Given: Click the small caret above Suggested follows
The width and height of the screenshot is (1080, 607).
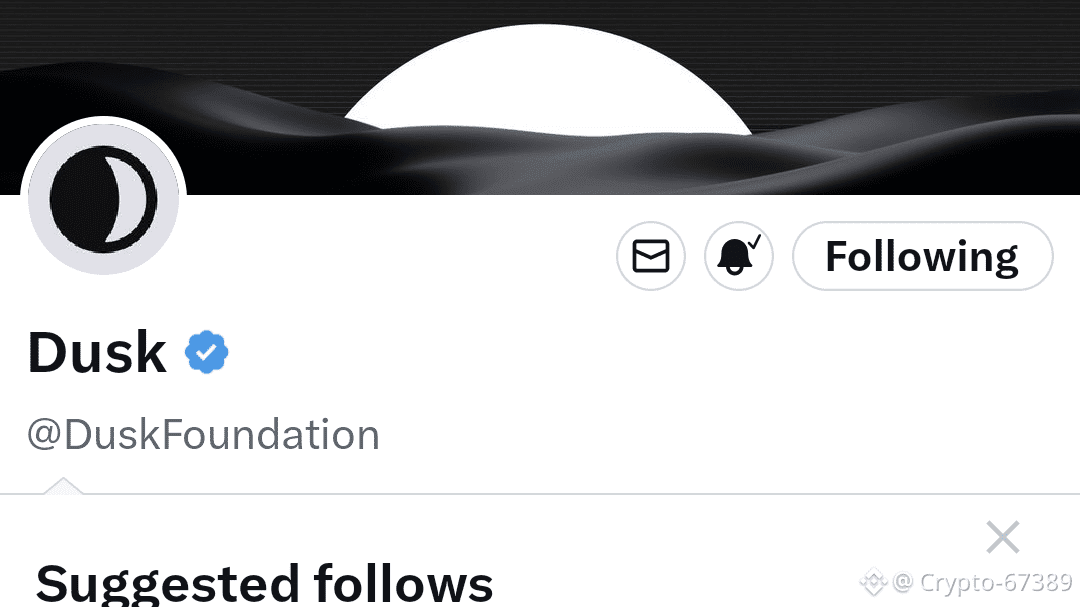Looking at the screenshot, I should [x=63, y=485].
